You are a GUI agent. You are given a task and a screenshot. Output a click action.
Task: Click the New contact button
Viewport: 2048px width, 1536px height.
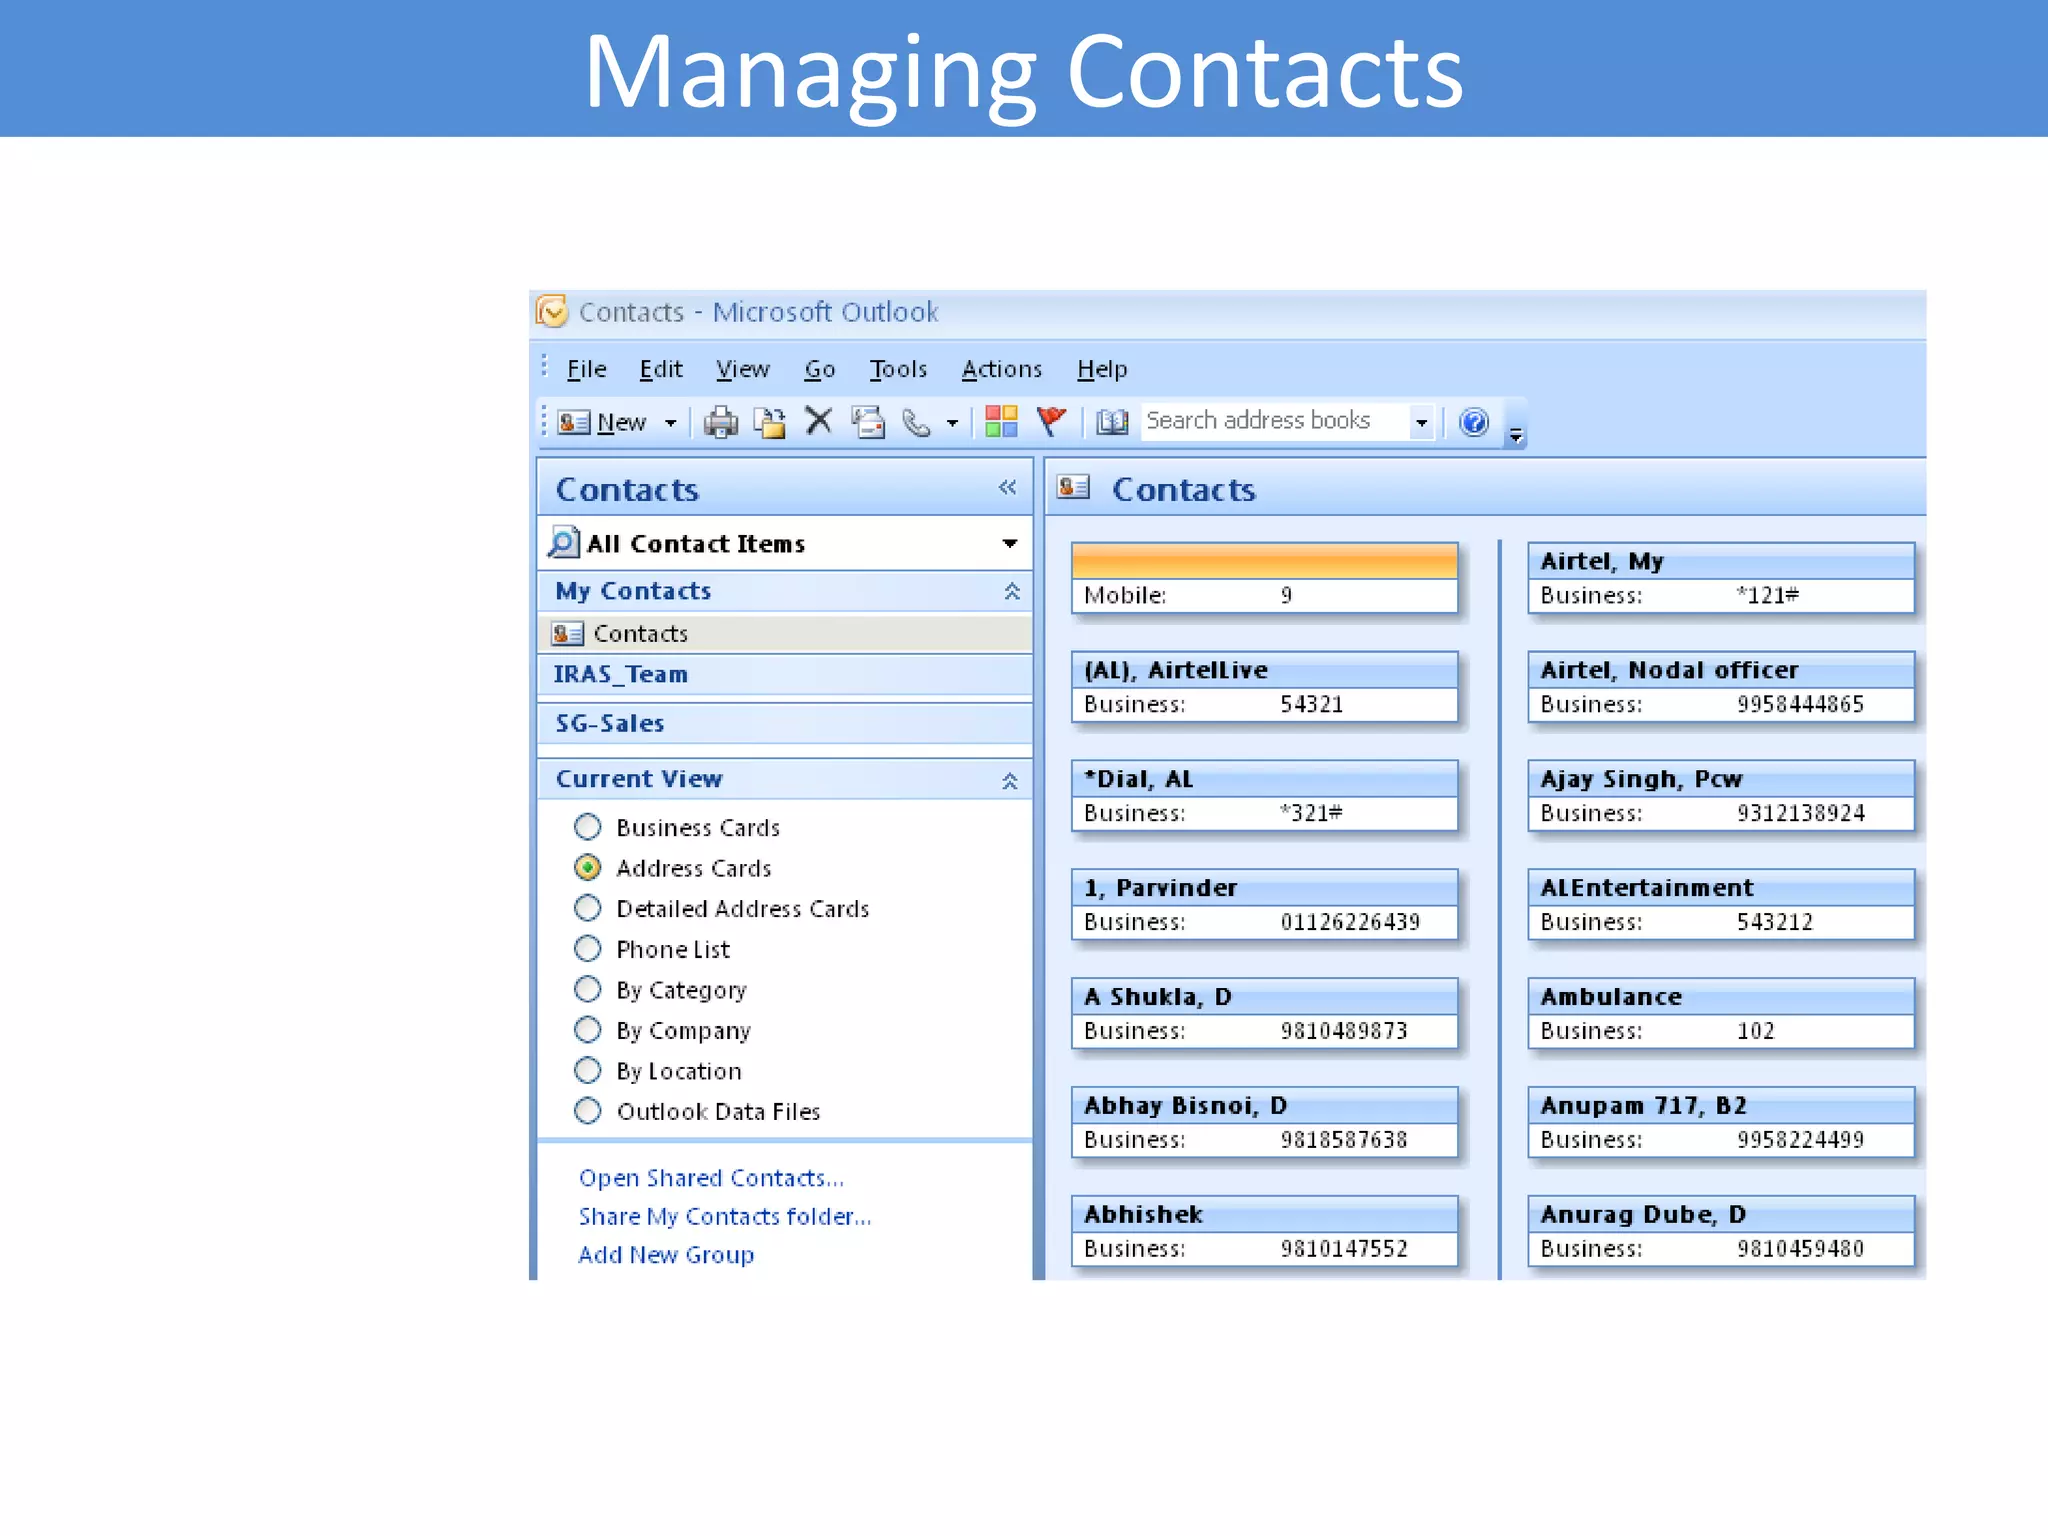coord(602,422)
